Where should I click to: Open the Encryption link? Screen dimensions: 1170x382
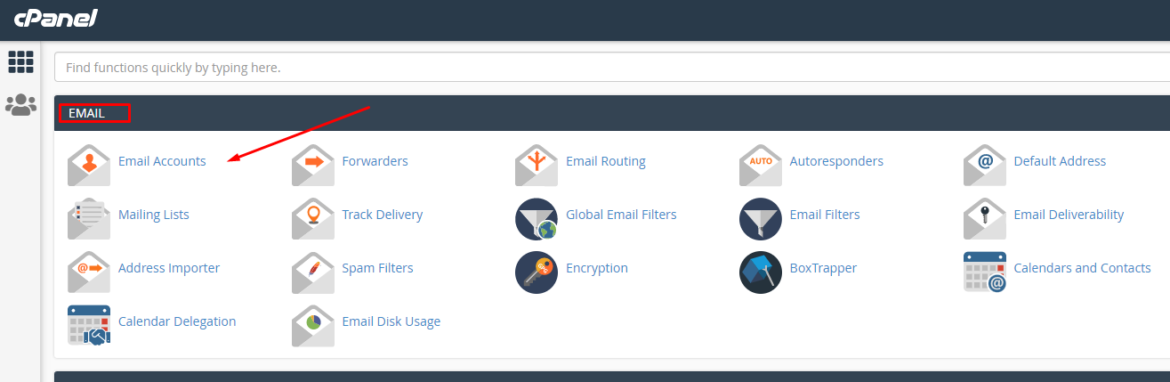597,268
